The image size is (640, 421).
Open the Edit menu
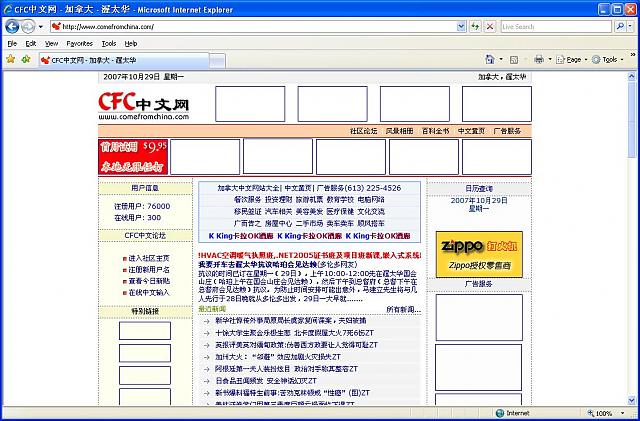31,43
